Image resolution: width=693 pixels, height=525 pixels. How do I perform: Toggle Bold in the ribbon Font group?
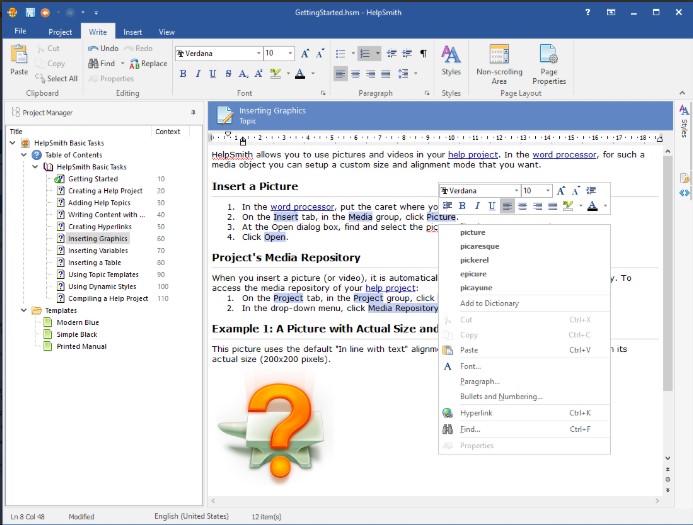pos(183,74)
